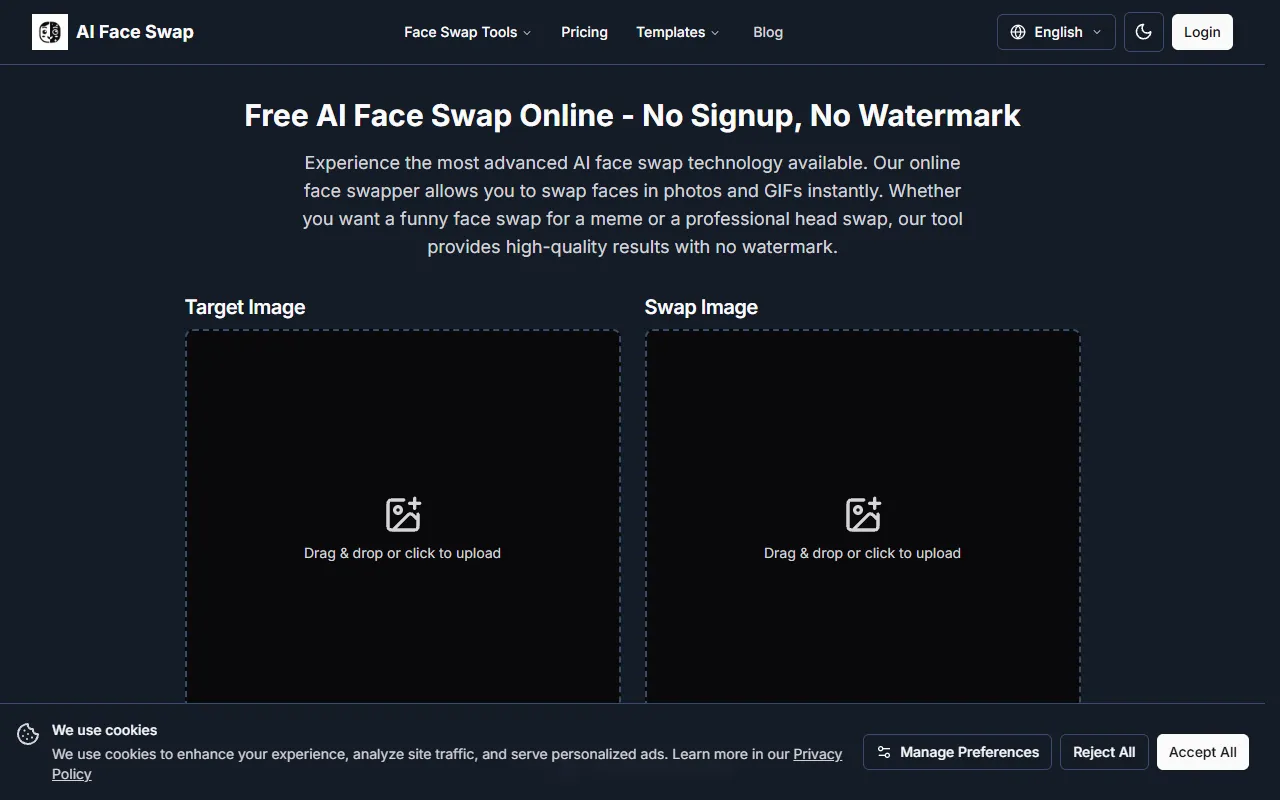Open the Privacy Policy link
Screen dimensions: 1280x800
pos(817,754)
